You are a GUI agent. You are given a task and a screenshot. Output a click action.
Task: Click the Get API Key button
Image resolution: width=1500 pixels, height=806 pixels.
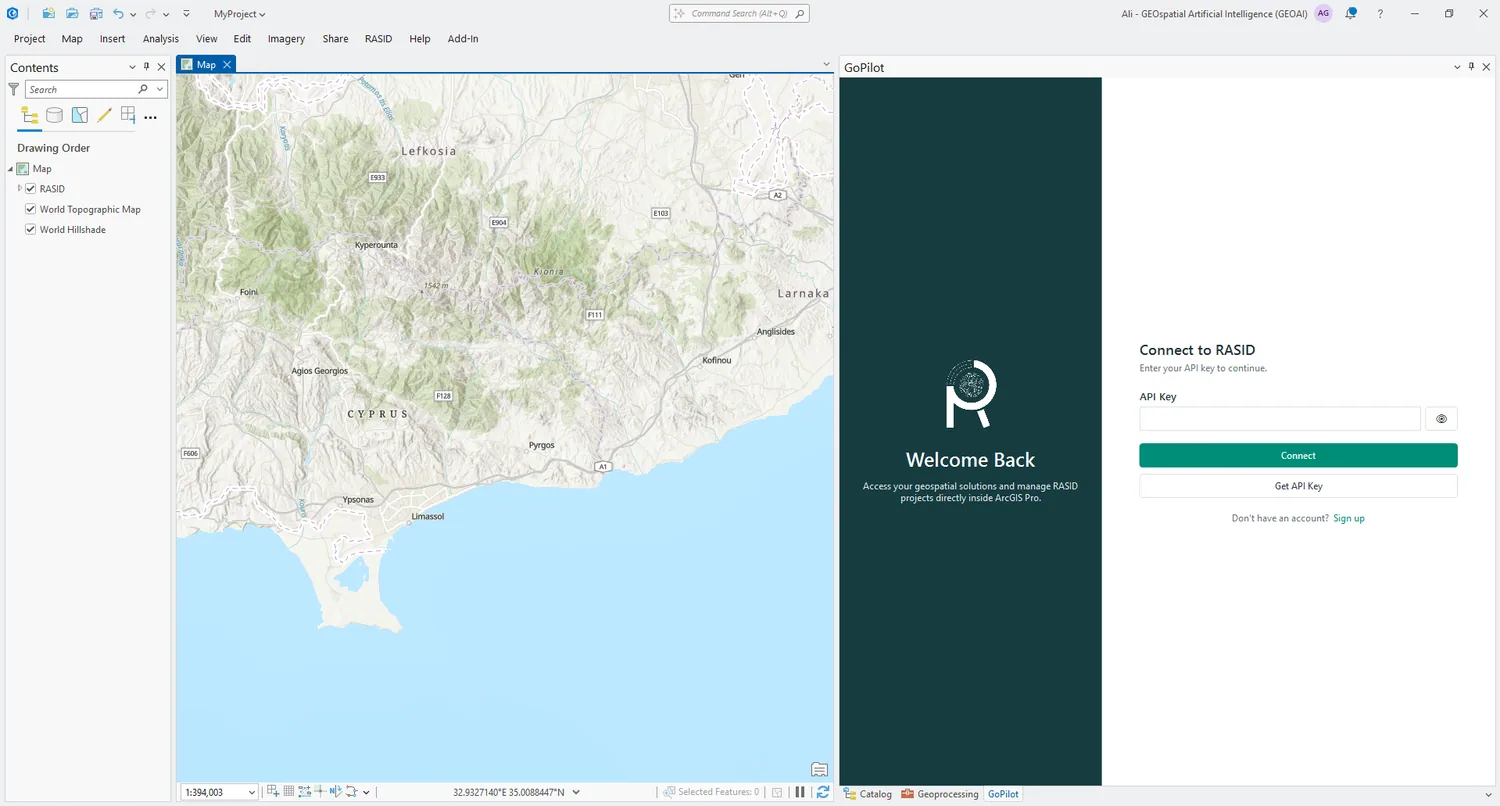[x=1298, y=486]
